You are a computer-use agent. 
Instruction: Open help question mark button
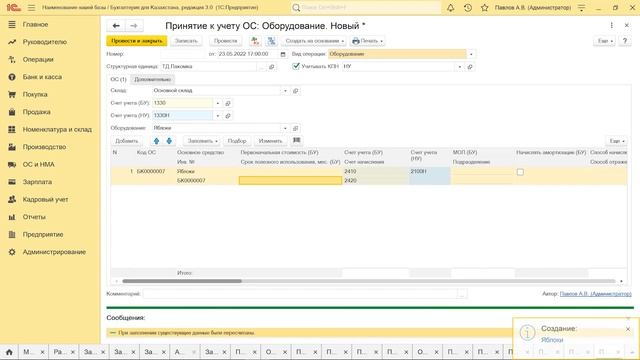[x=624, y=41]
